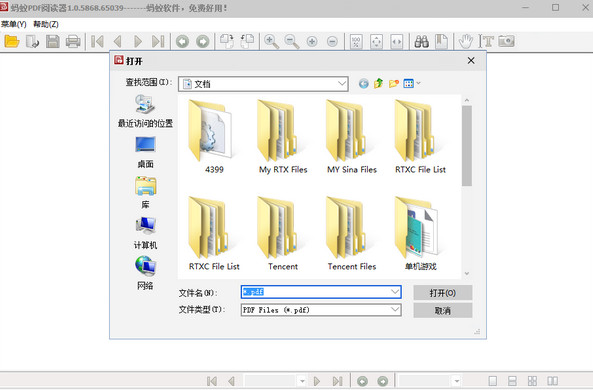Click main toolbar's green previous view button
593x390 pixels.
coord(182,41)
